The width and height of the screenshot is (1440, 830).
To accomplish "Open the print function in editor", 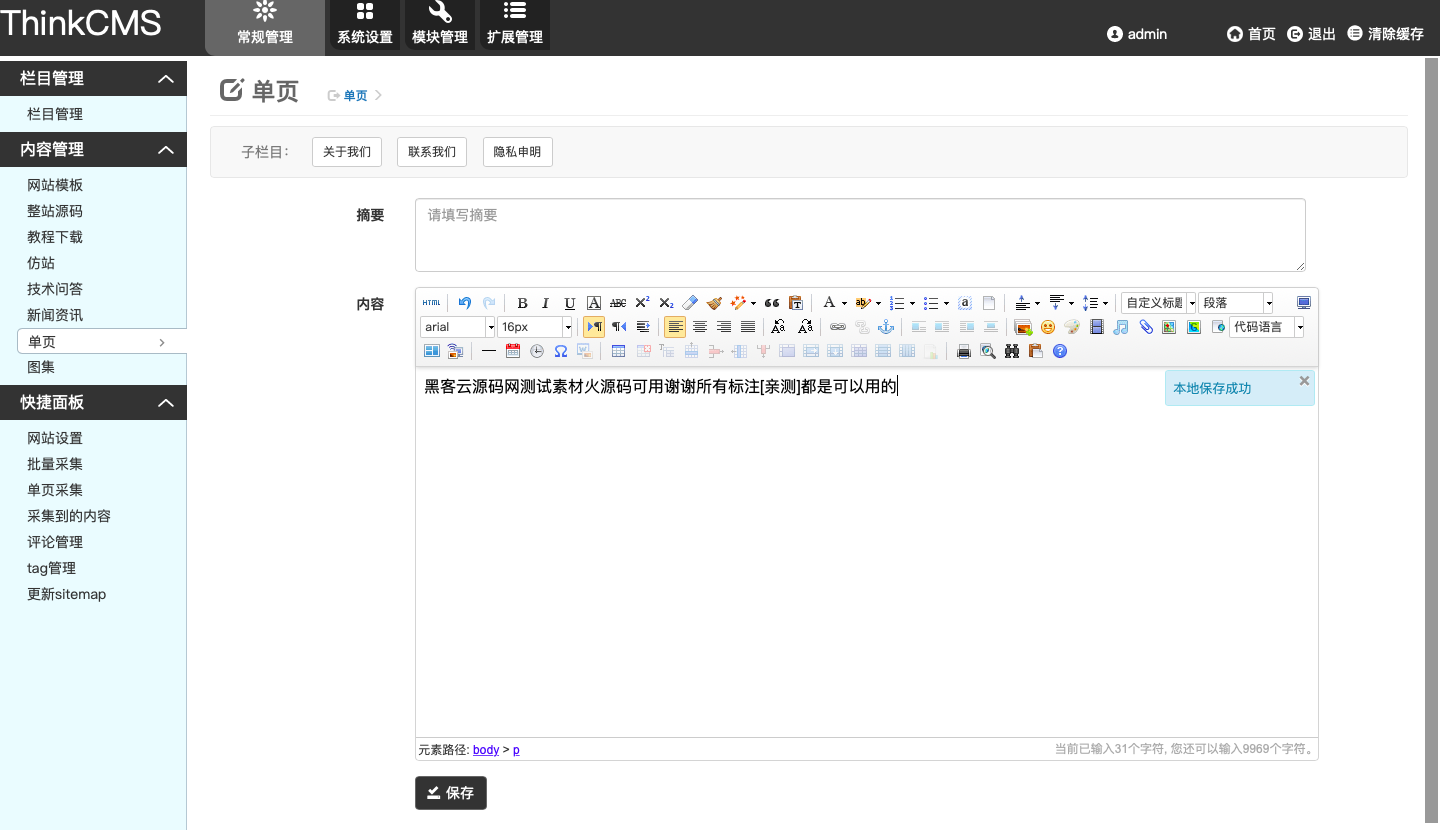I will click(964, 351).
